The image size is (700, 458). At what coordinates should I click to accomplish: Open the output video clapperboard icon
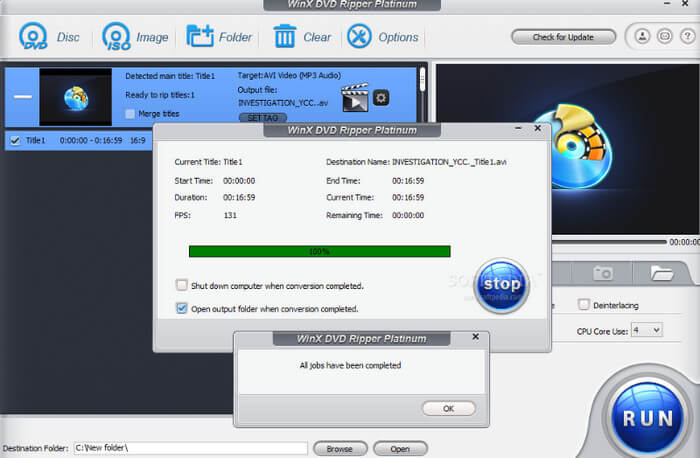click(355, 97)
